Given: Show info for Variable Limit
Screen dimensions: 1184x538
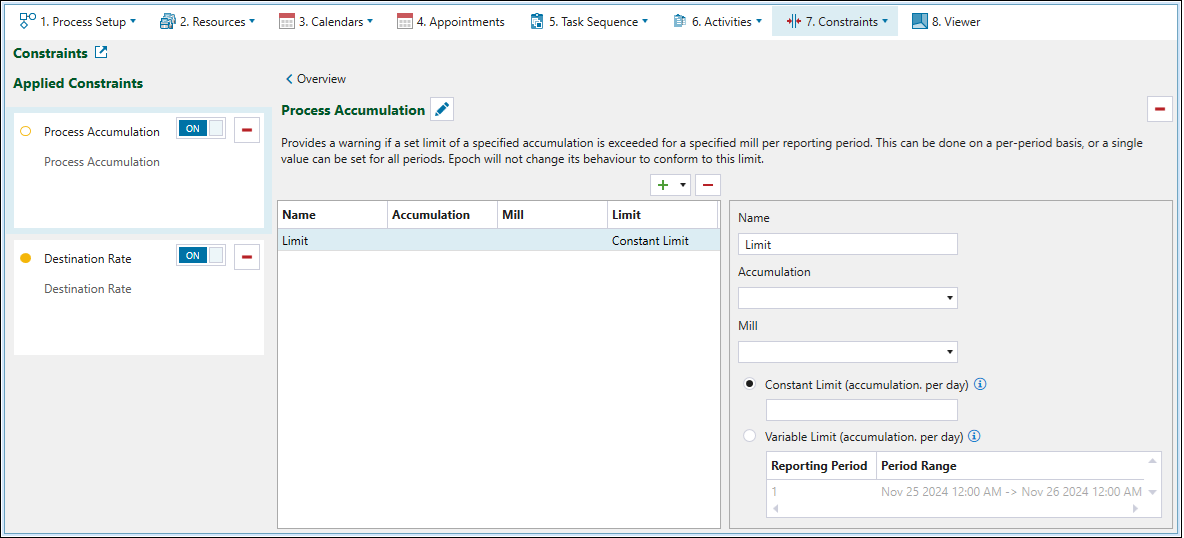Looking at the screenshot, I should (974, 435).
